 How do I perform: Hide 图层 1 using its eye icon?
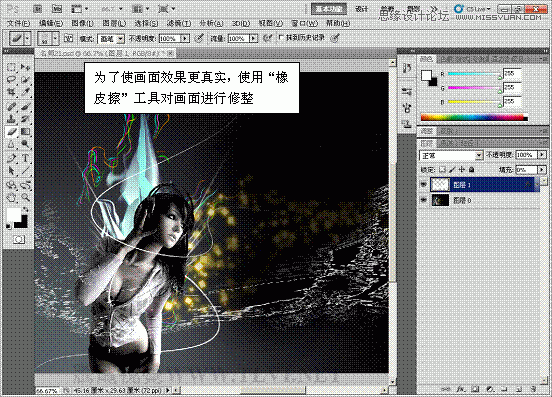tap(424, 184)
